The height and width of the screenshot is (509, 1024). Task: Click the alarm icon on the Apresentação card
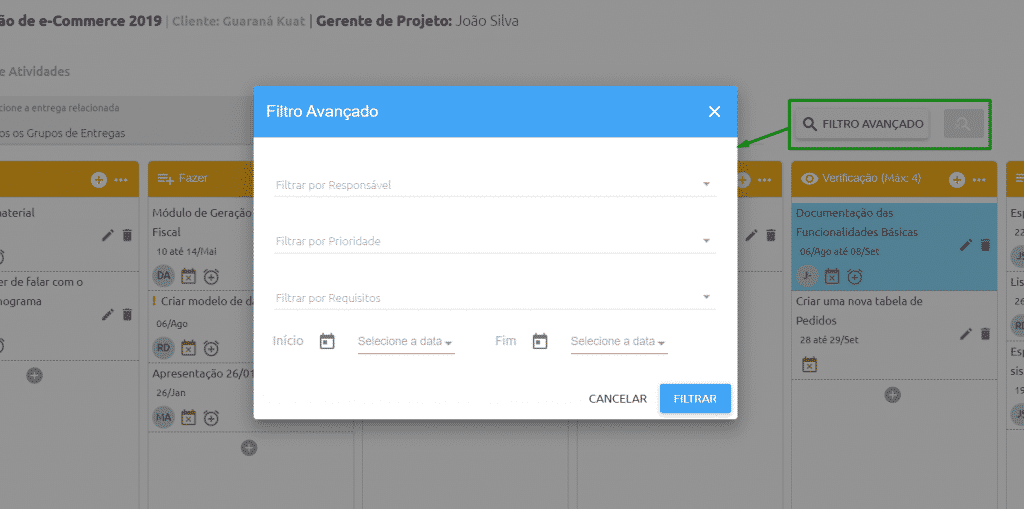coord(211,417)
